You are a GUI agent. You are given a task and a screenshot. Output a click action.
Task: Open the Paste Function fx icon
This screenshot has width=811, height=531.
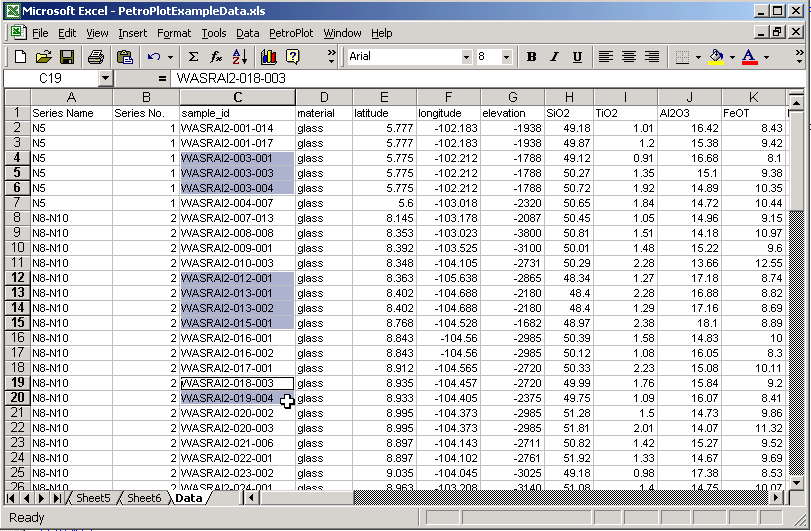point(216,57)
